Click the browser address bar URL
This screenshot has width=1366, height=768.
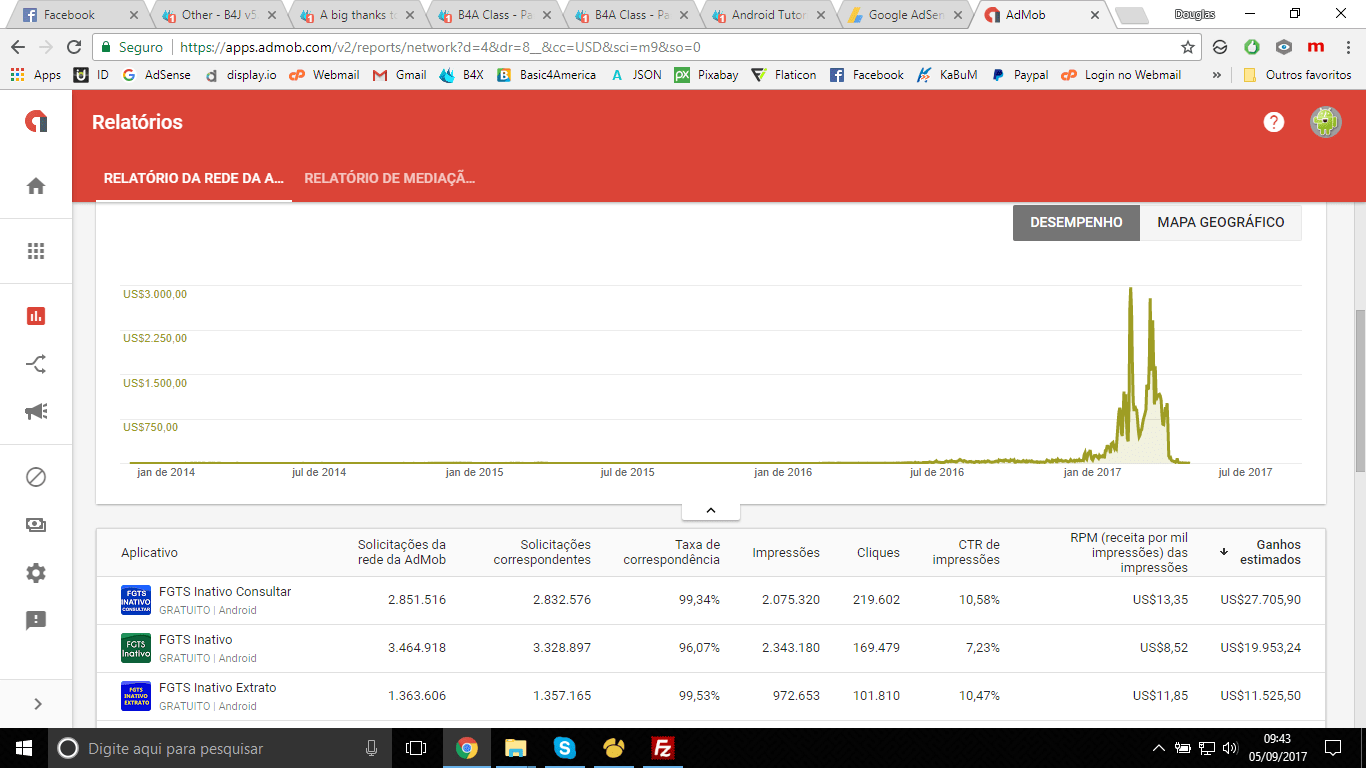(440, 47)
